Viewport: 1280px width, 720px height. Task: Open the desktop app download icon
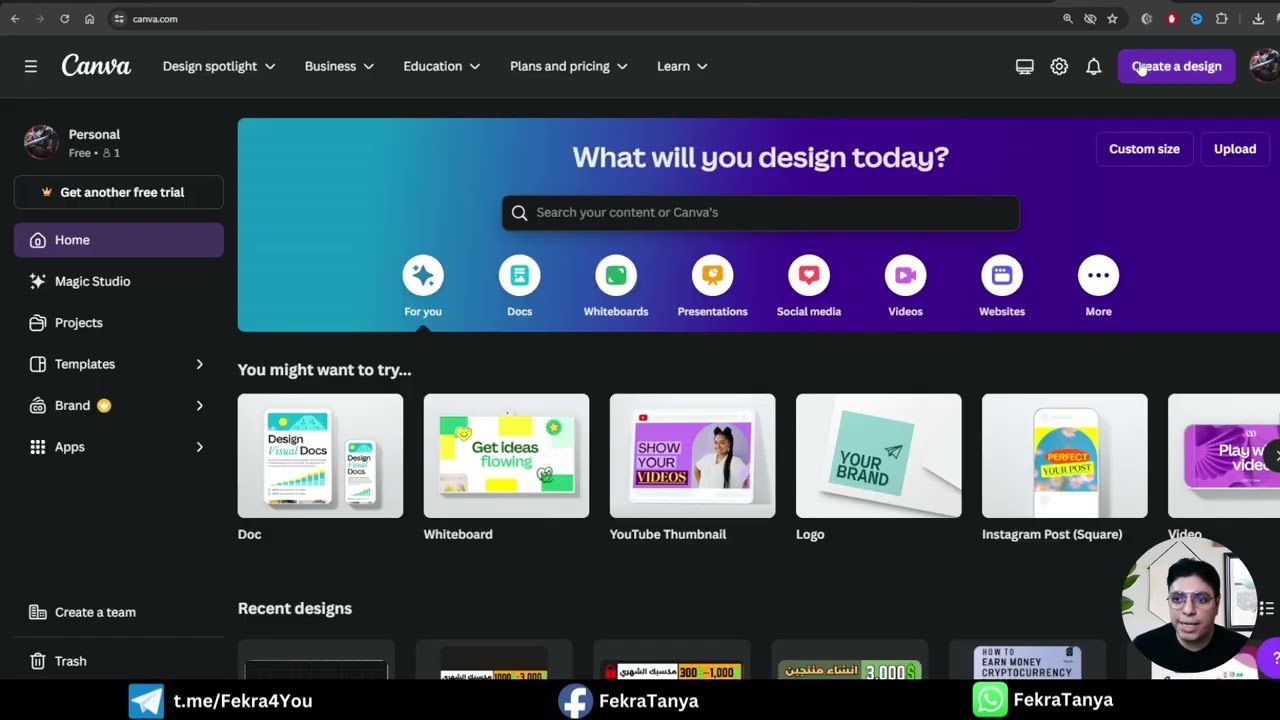click(x=1025, y=66)
